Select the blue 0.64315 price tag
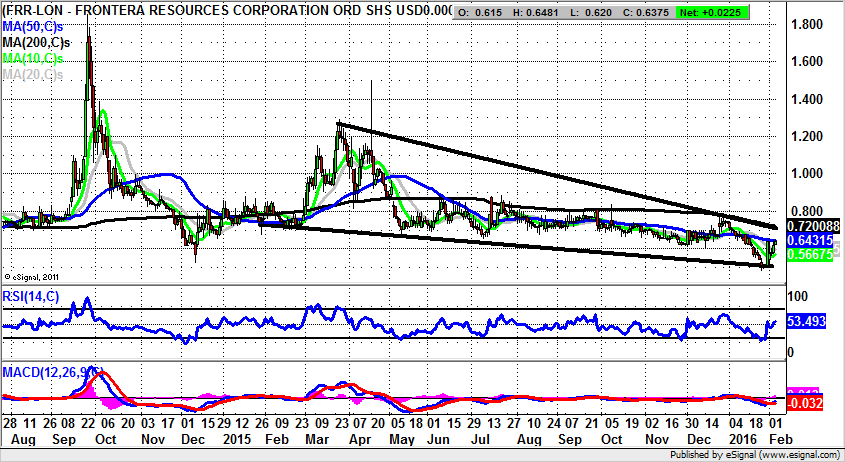 click(810, 241)
